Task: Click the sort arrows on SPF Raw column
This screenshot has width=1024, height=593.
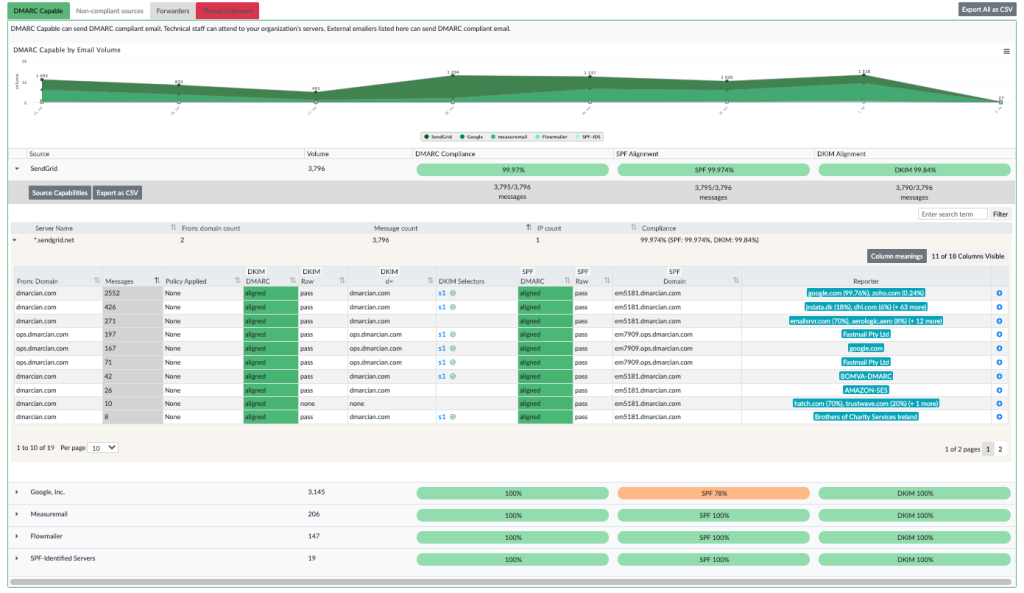Action: 607,281
